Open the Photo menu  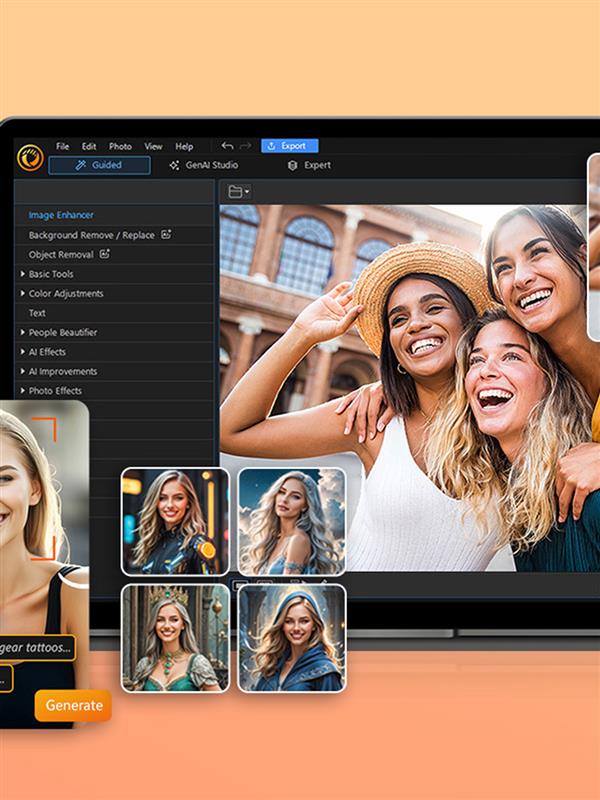click(x=120, y=146)
